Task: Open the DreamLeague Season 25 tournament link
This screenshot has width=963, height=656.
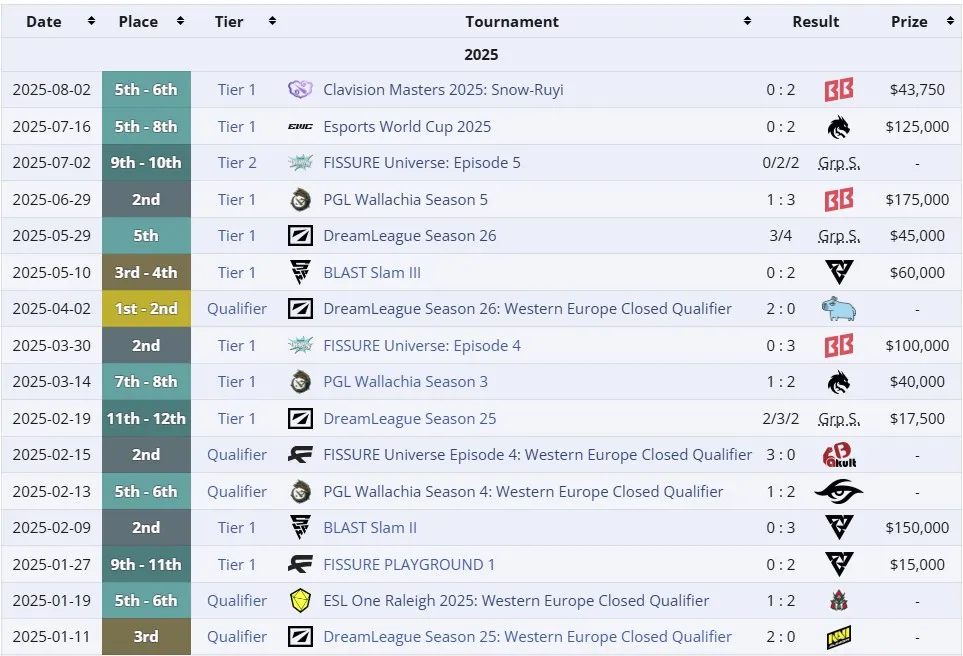Action: point(410,418)
